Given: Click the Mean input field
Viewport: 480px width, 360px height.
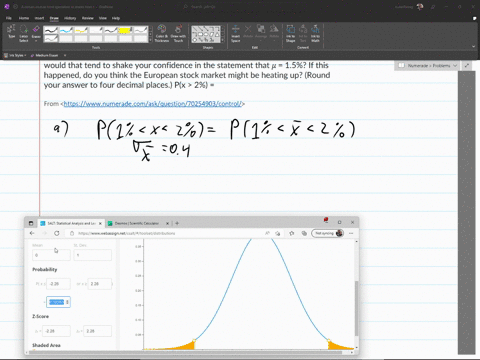Looking at the screenshot, I should tap(51, 255).
